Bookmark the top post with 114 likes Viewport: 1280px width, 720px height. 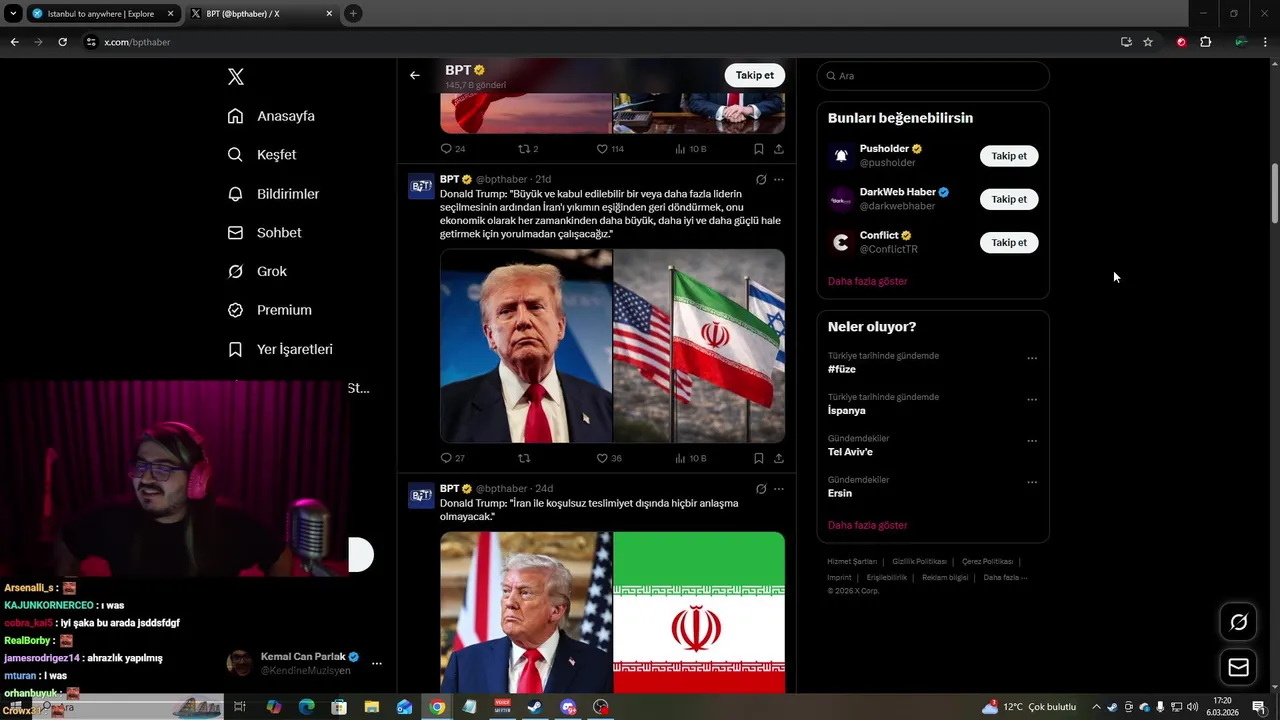[759, 149]
